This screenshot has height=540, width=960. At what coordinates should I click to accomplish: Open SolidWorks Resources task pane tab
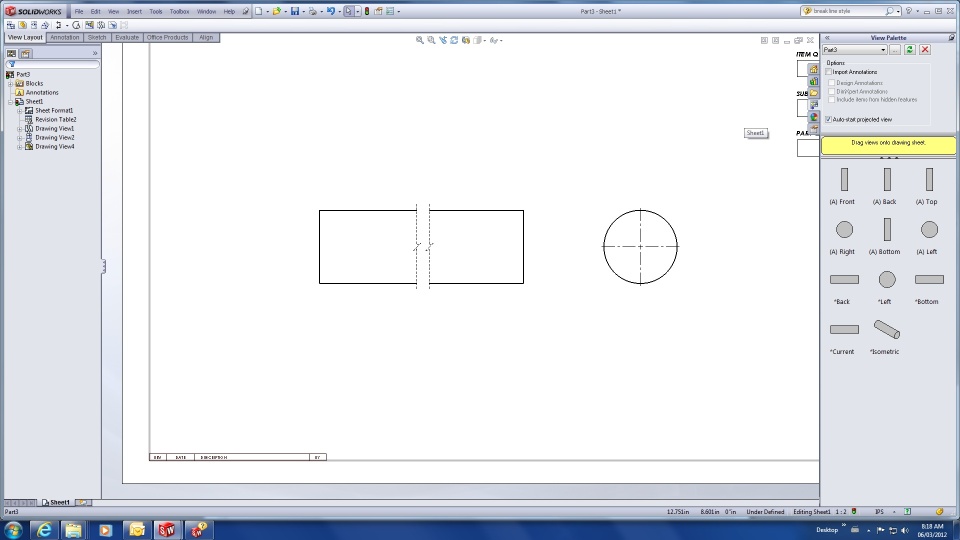[x=814, y=70]
